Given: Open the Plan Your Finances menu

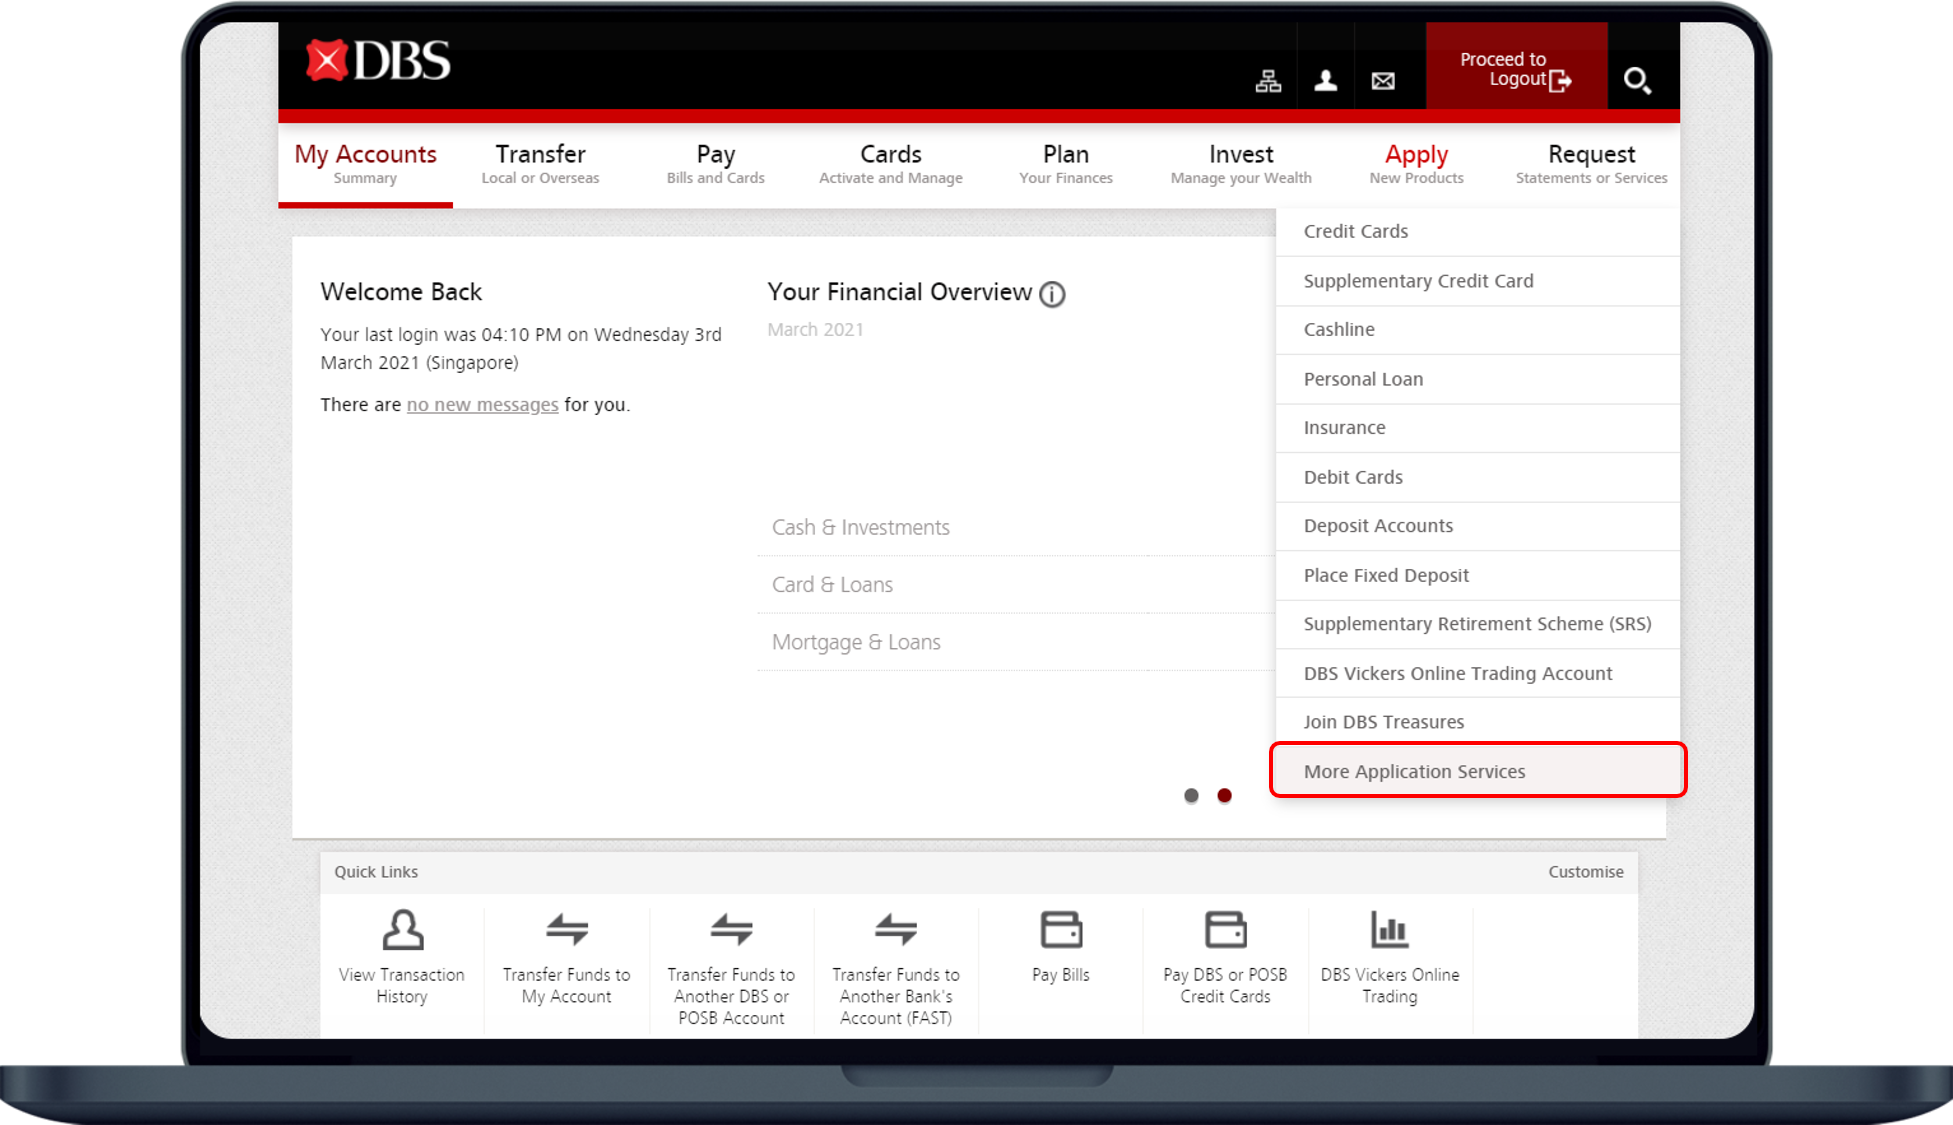Looking at the screenshot, I should point(1066,164).
